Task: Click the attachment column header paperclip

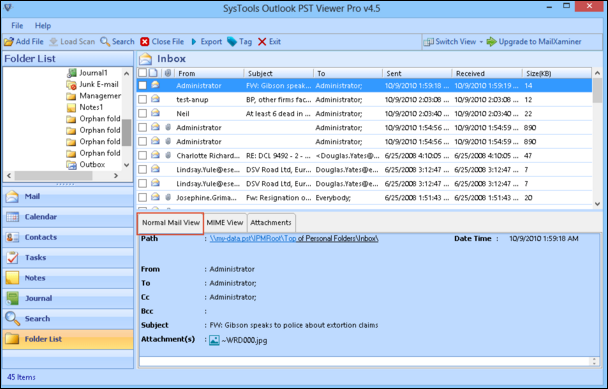Action: pos(168,73)
